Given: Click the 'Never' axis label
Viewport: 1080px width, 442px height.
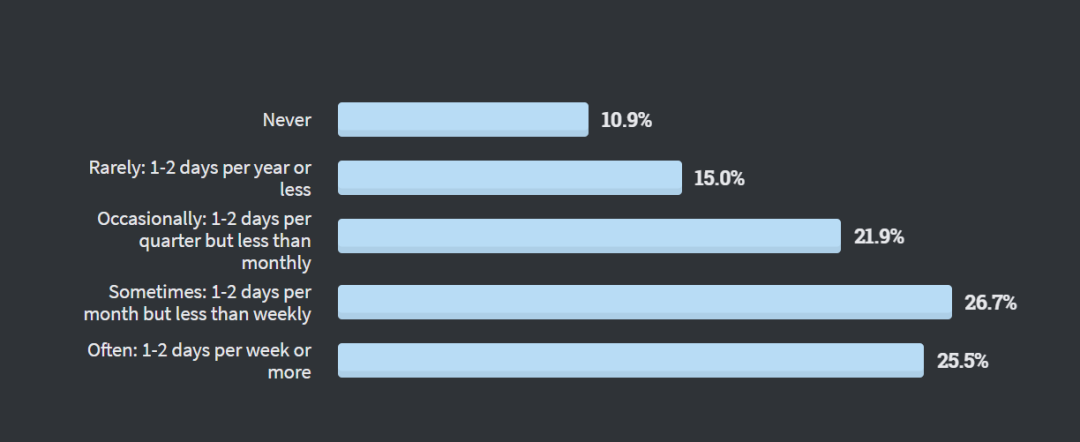Looking at the screenshot, I should (287, 120).
